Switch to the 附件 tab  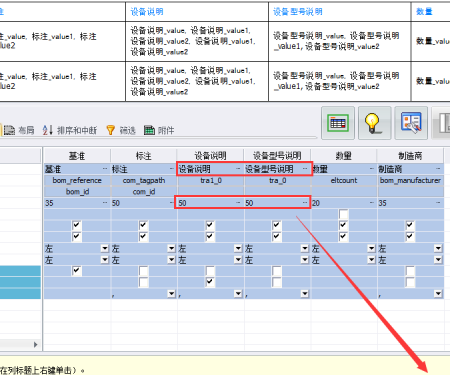pos(159,130)
